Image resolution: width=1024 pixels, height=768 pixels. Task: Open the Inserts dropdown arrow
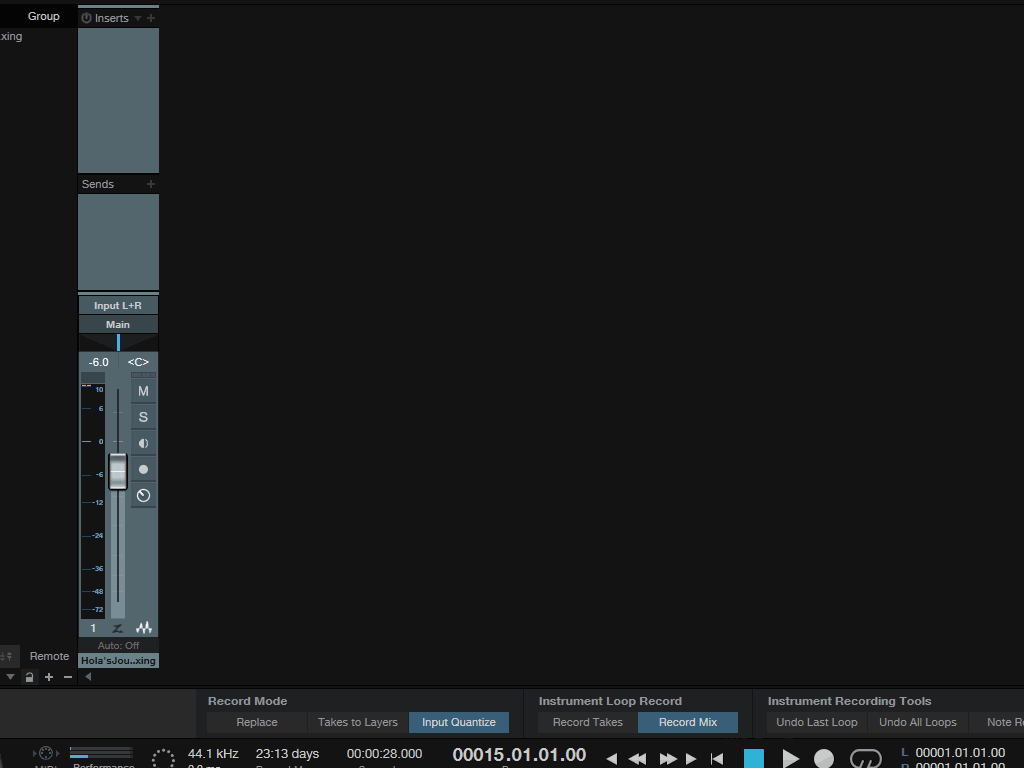138,18
